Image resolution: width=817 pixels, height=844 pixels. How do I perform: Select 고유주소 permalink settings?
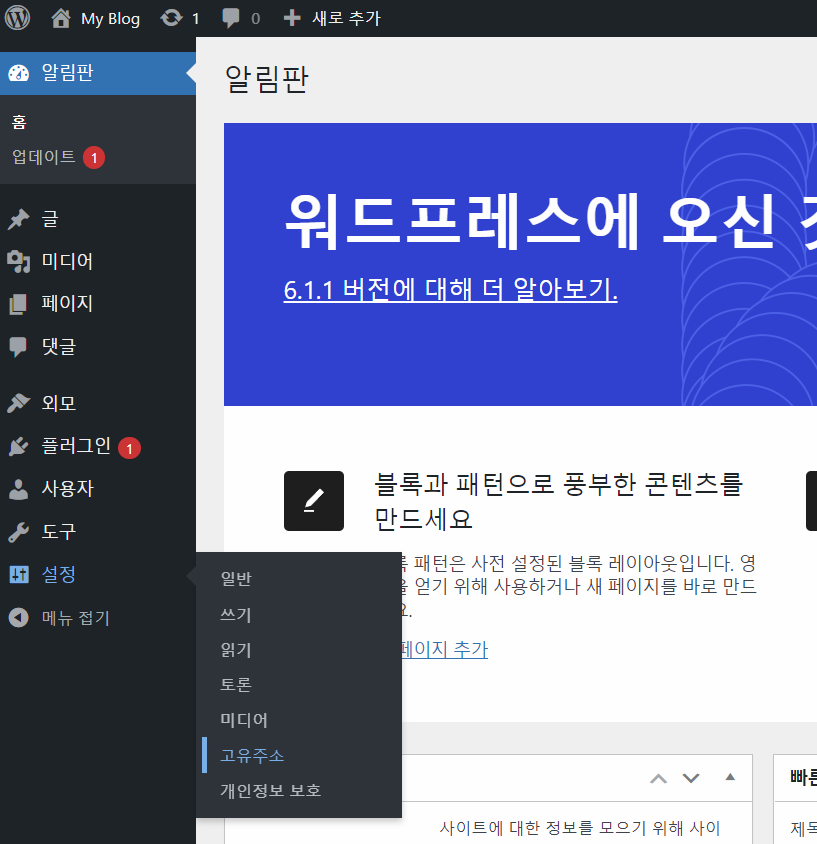click(252, 755)
